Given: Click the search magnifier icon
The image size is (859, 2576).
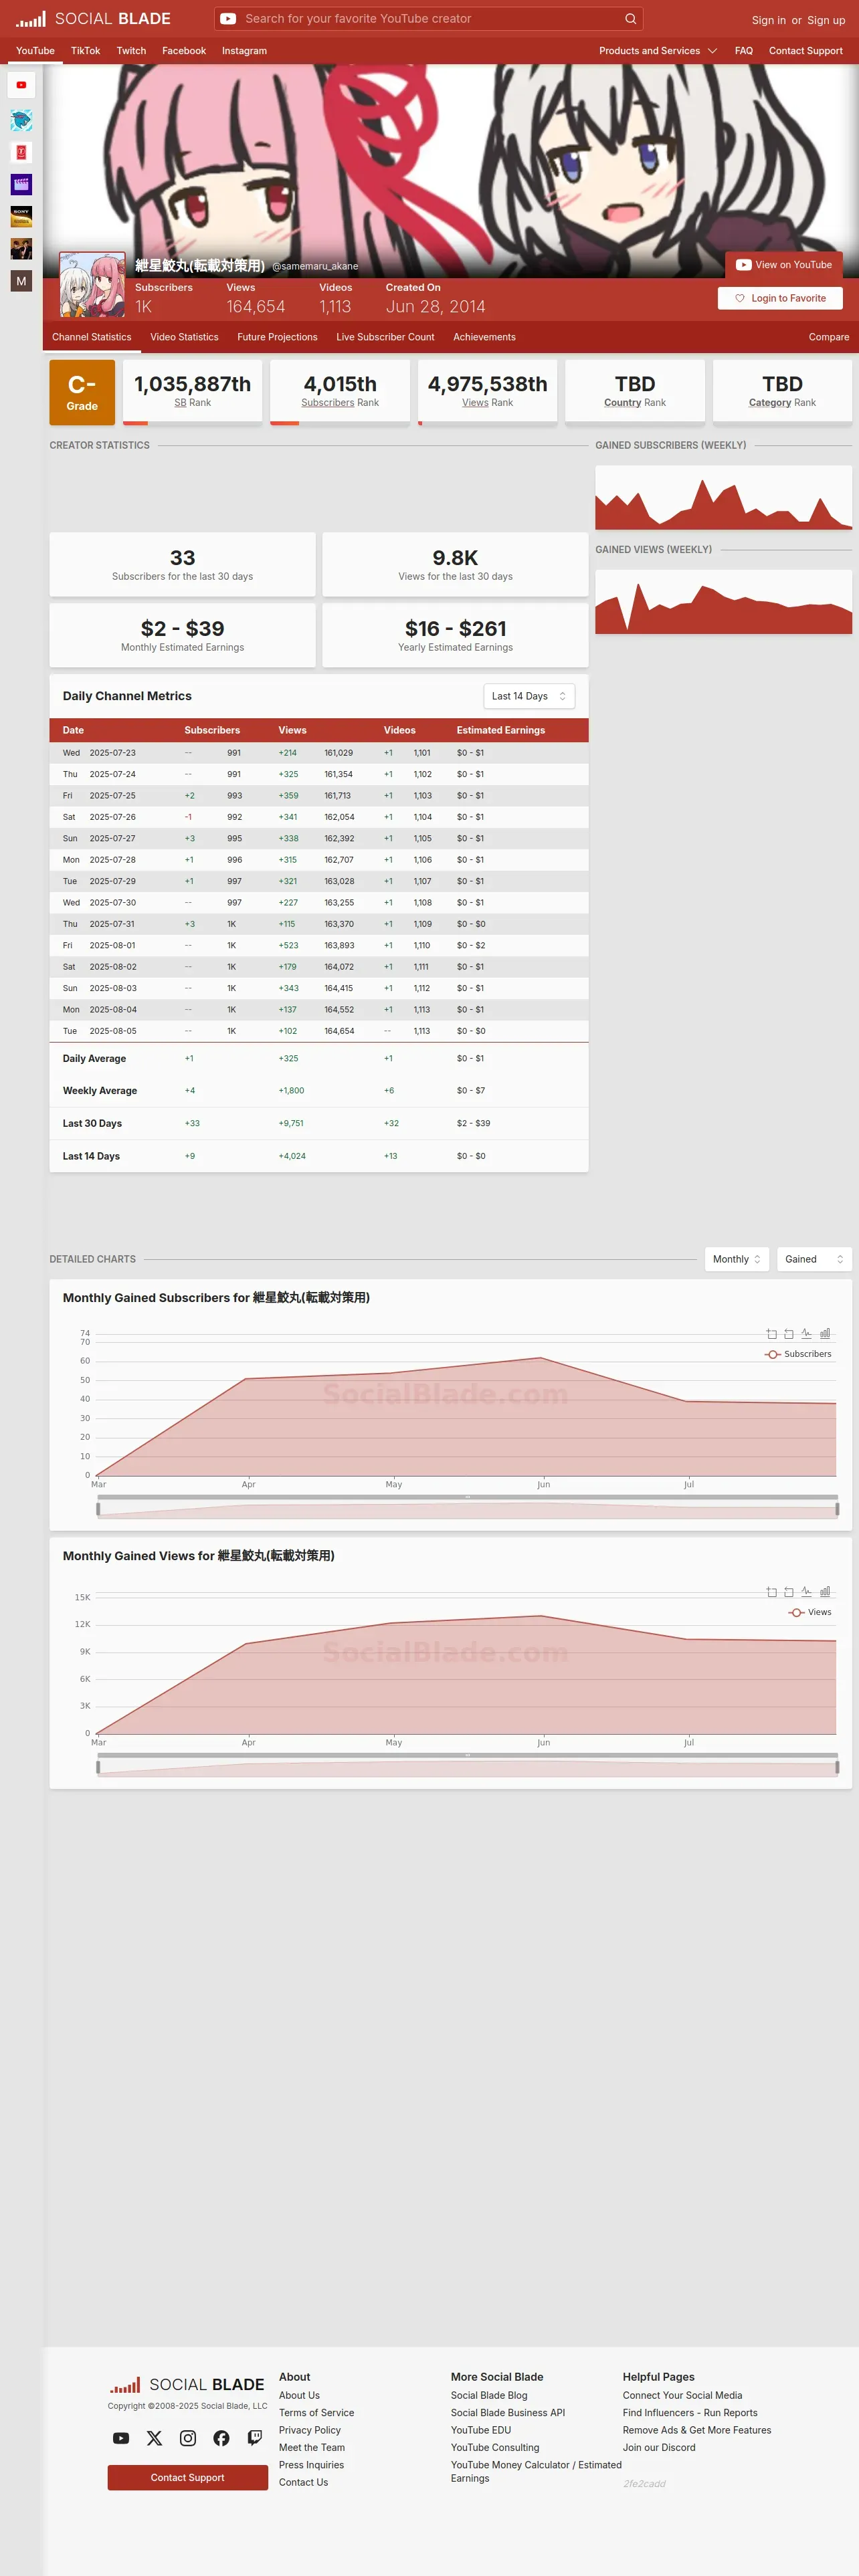Looking at the screenshot, I should [630, 19].
